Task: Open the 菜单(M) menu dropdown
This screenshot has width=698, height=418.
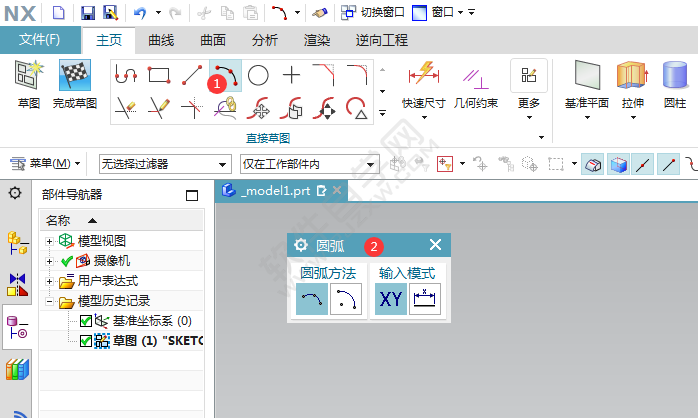Action: [x=45, y=164]
